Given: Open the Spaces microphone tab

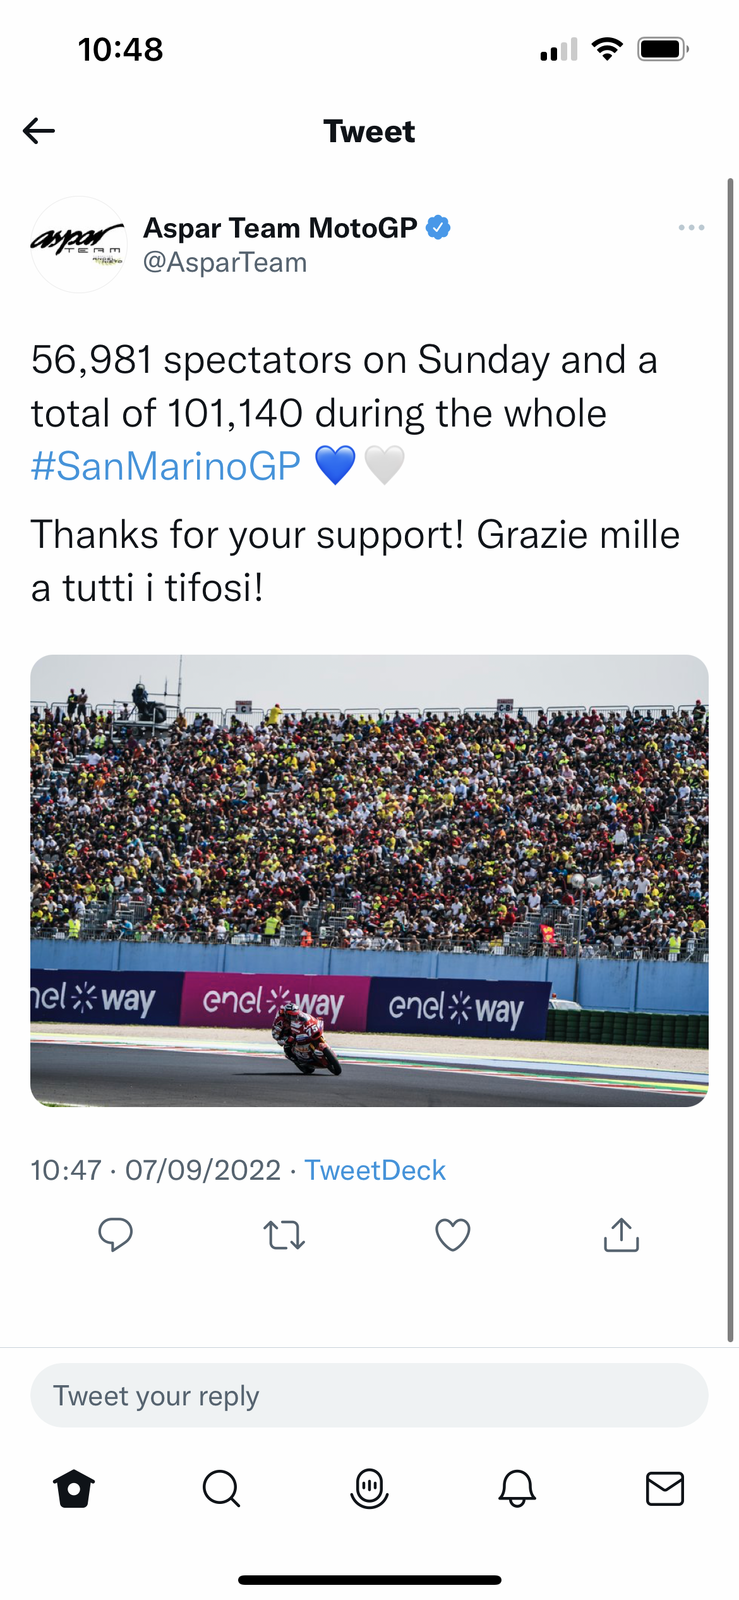Looking at the screenshot, I should point(369,1489).
